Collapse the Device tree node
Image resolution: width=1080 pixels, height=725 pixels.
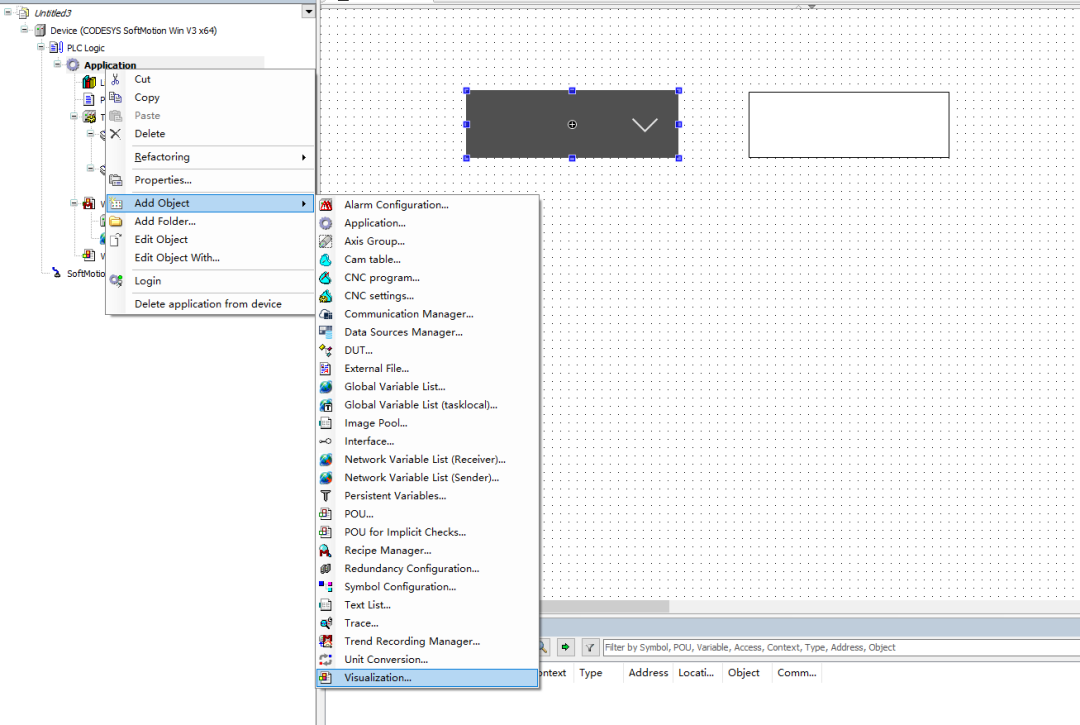25,30
